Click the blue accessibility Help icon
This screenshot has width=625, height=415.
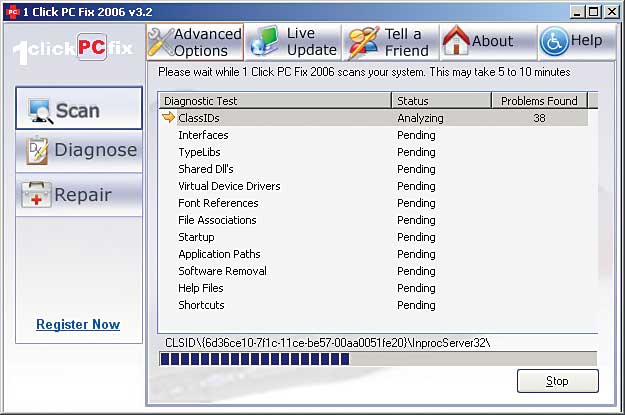tap(554, 41)
